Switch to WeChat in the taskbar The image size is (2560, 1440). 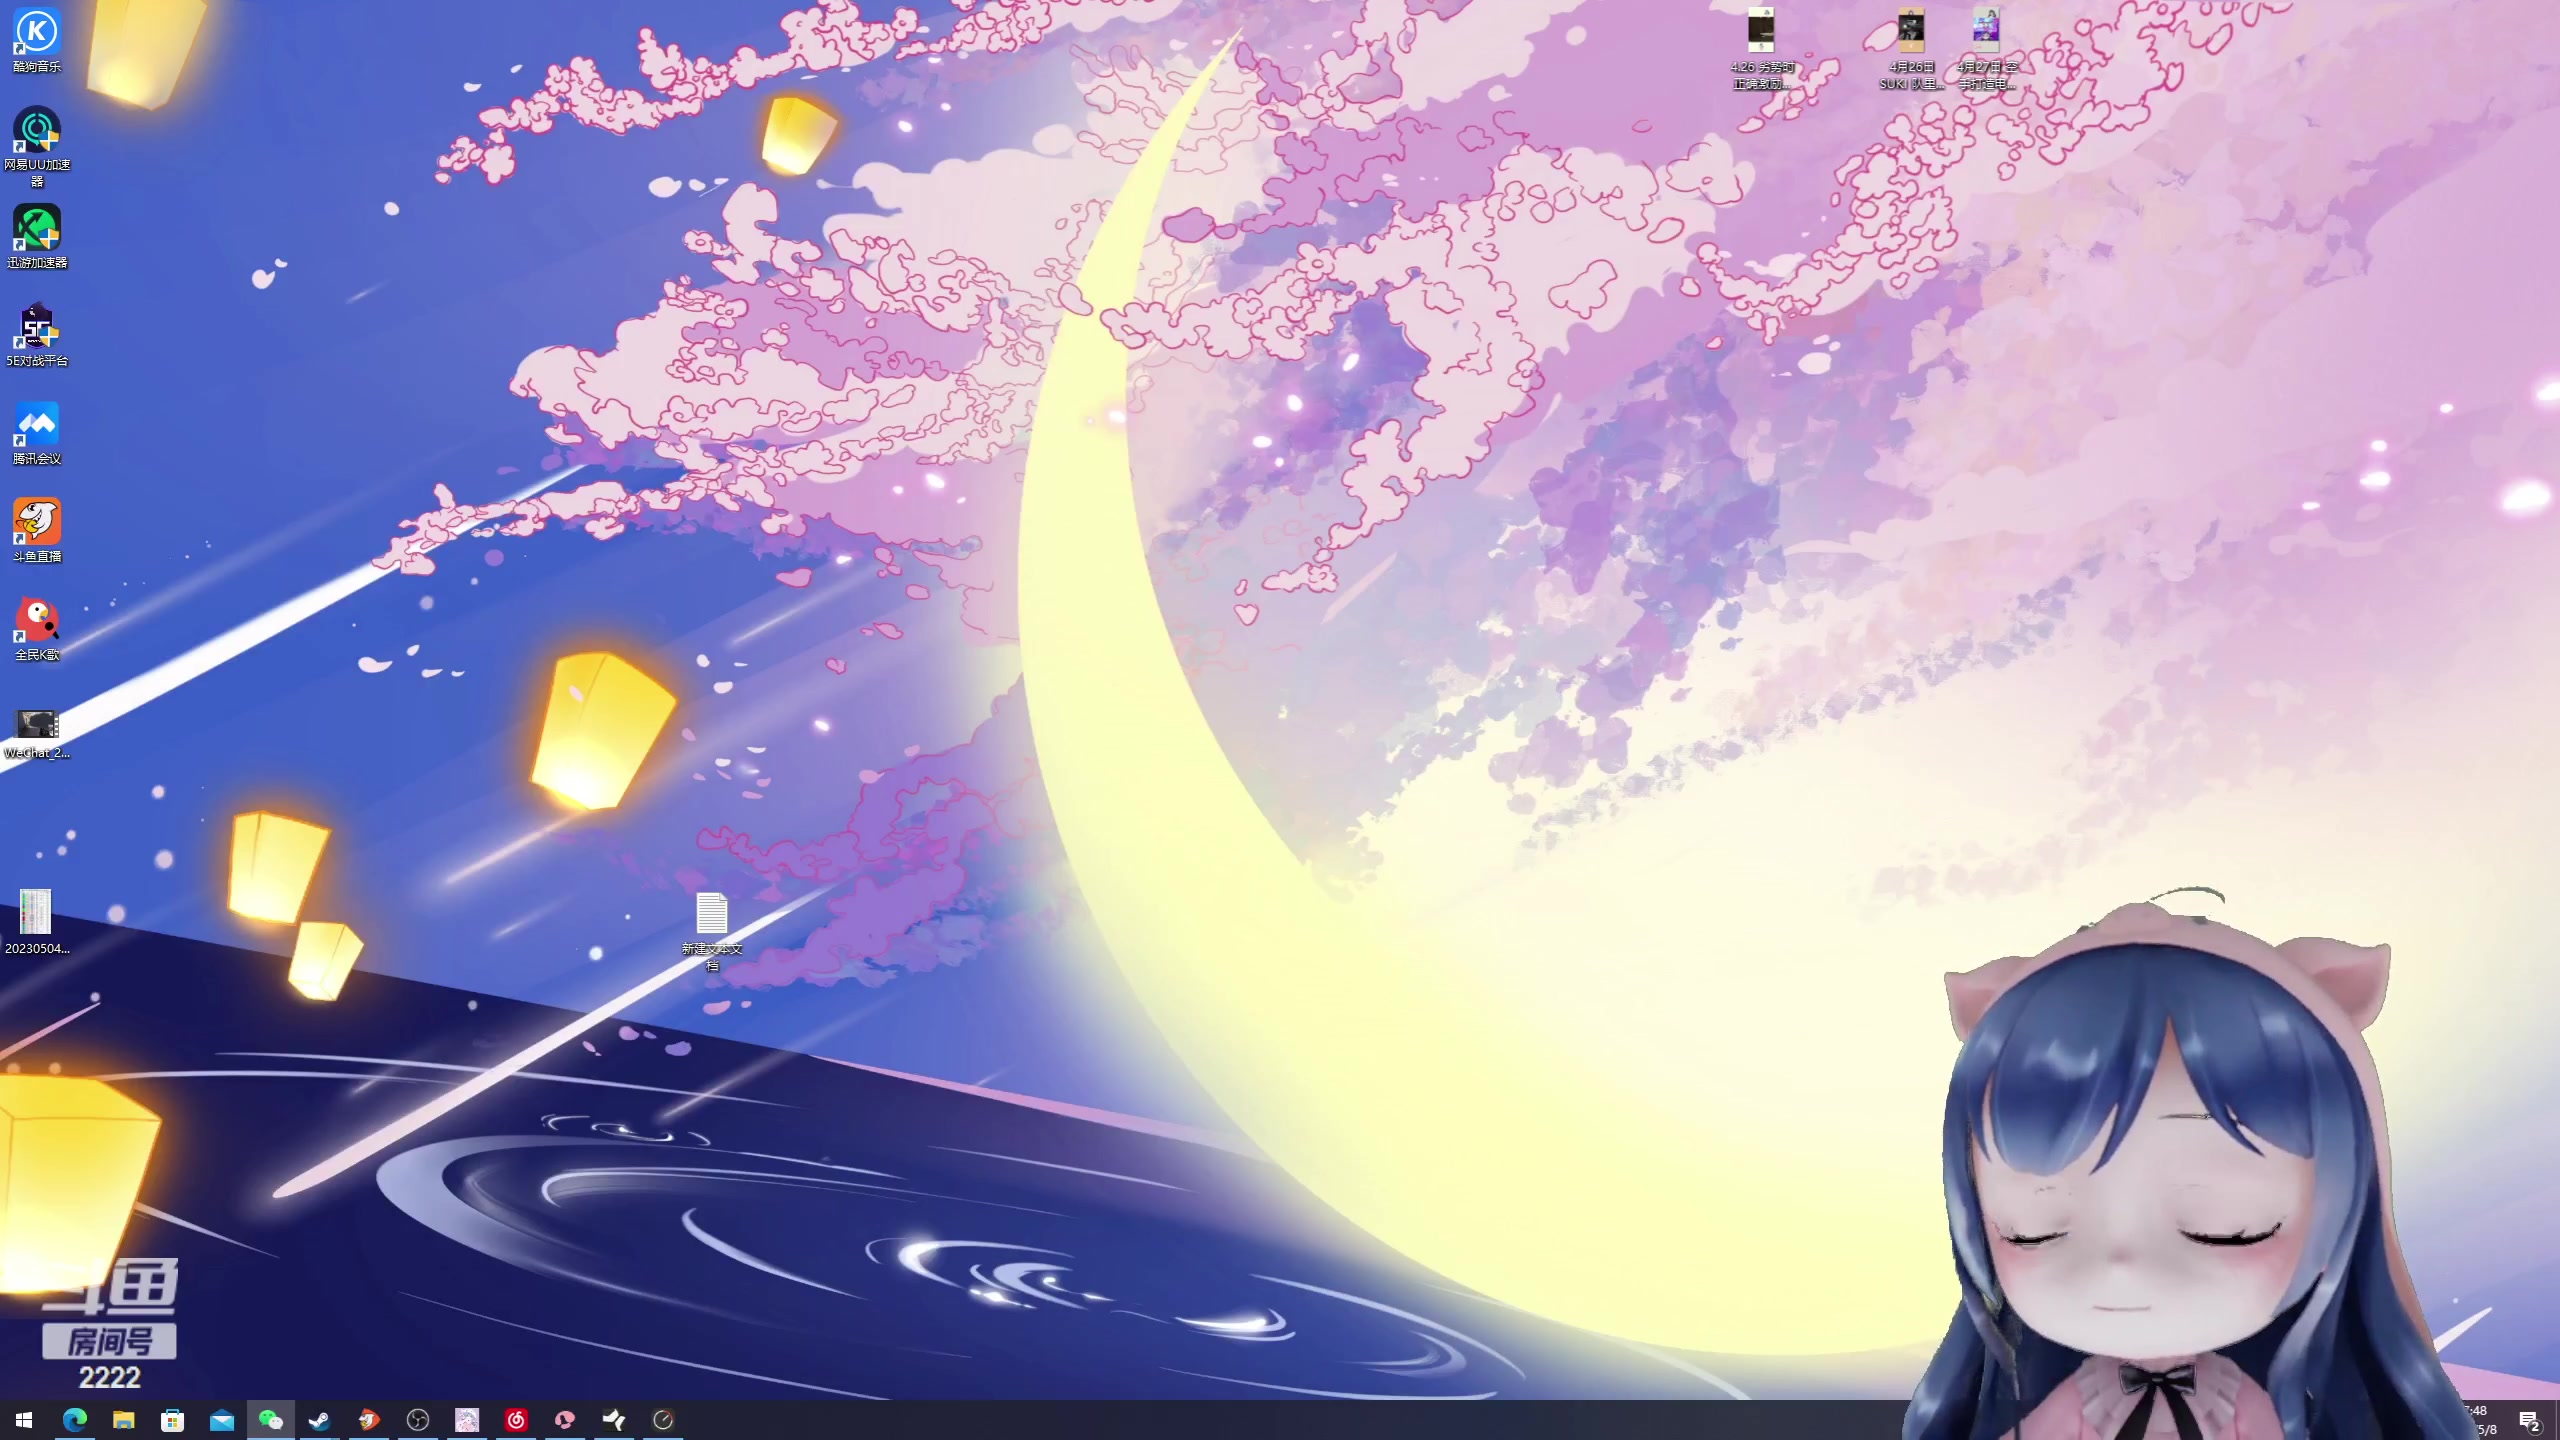pos(271,1420)
